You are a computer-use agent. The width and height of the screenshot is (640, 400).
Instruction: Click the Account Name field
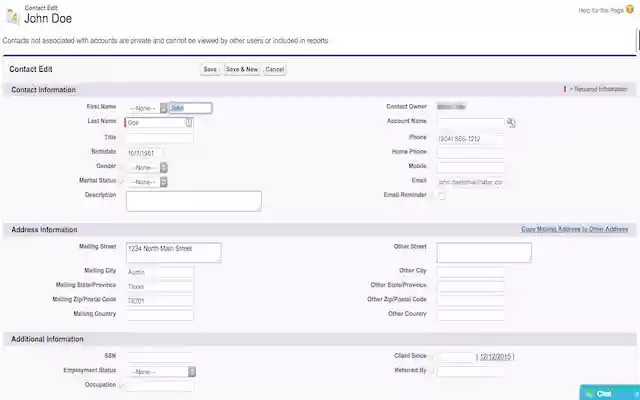pyautogui.click(x=471, y=122)
